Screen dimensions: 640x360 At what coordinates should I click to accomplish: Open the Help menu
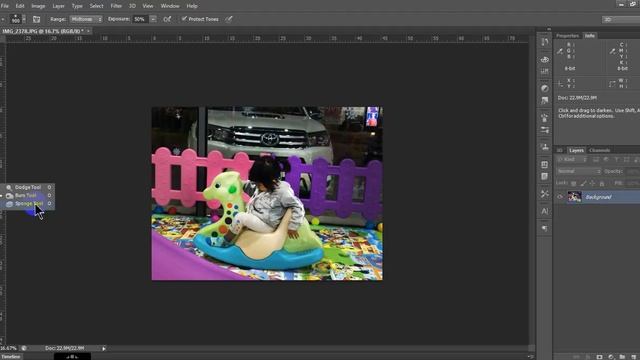[192, 6]
